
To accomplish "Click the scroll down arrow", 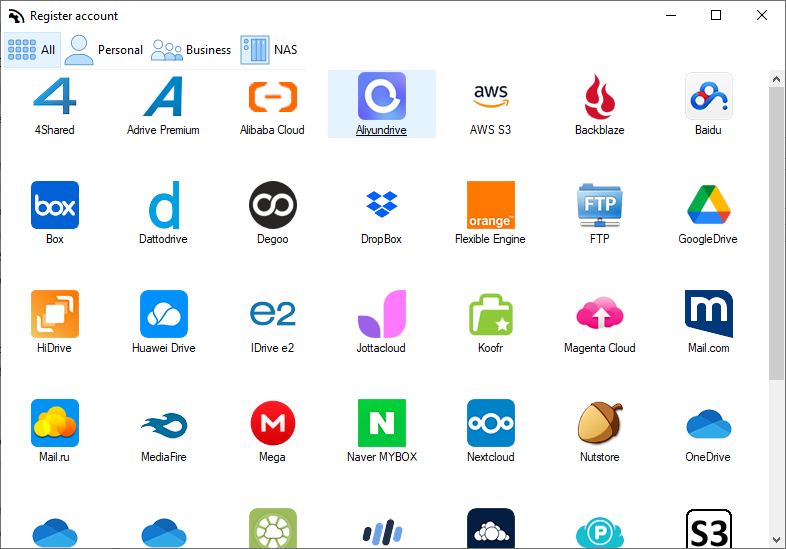I will pos(776,540).
